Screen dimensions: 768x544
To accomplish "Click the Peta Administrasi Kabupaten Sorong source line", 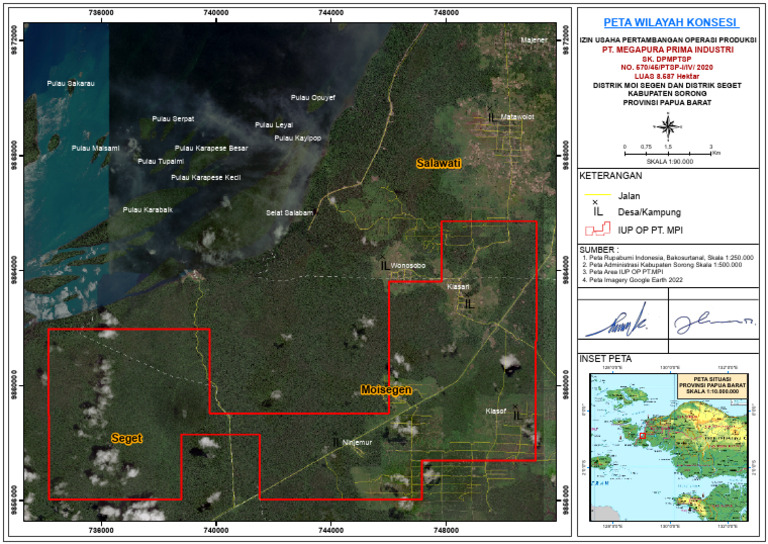I will point(662,265).
